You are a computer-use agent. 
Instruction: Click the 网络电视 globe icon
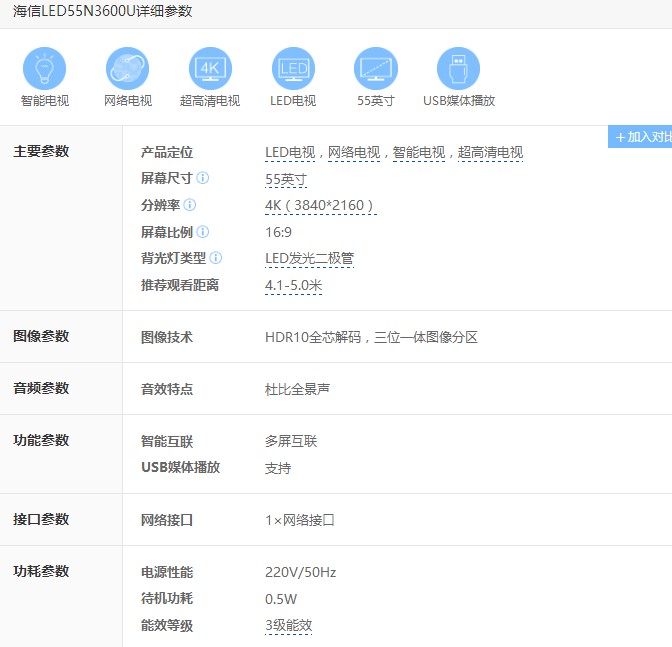pos(127,69)
